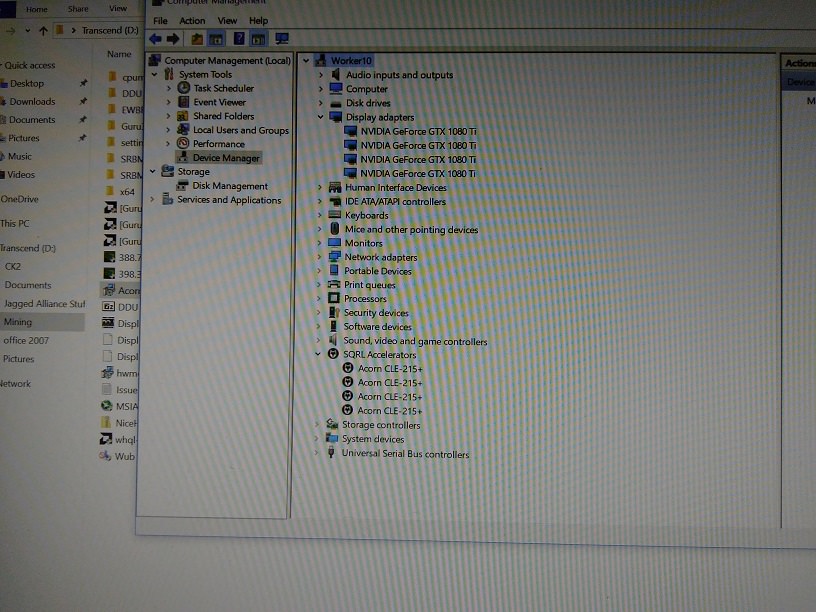The image size is (816, 612).
Task: Select the Computer category label
Action: [x=367, y=89]
